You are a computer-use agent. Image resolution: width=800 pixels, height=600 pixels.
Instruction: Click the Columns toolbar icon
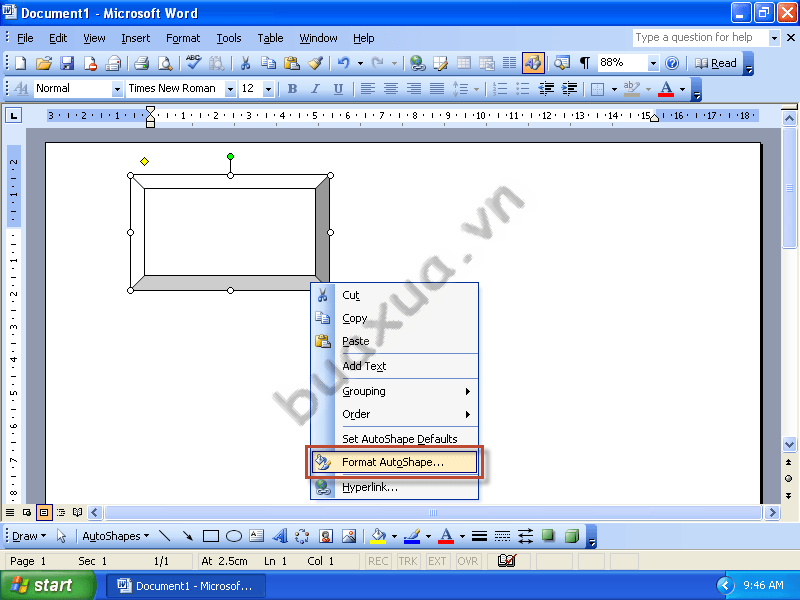509,63
